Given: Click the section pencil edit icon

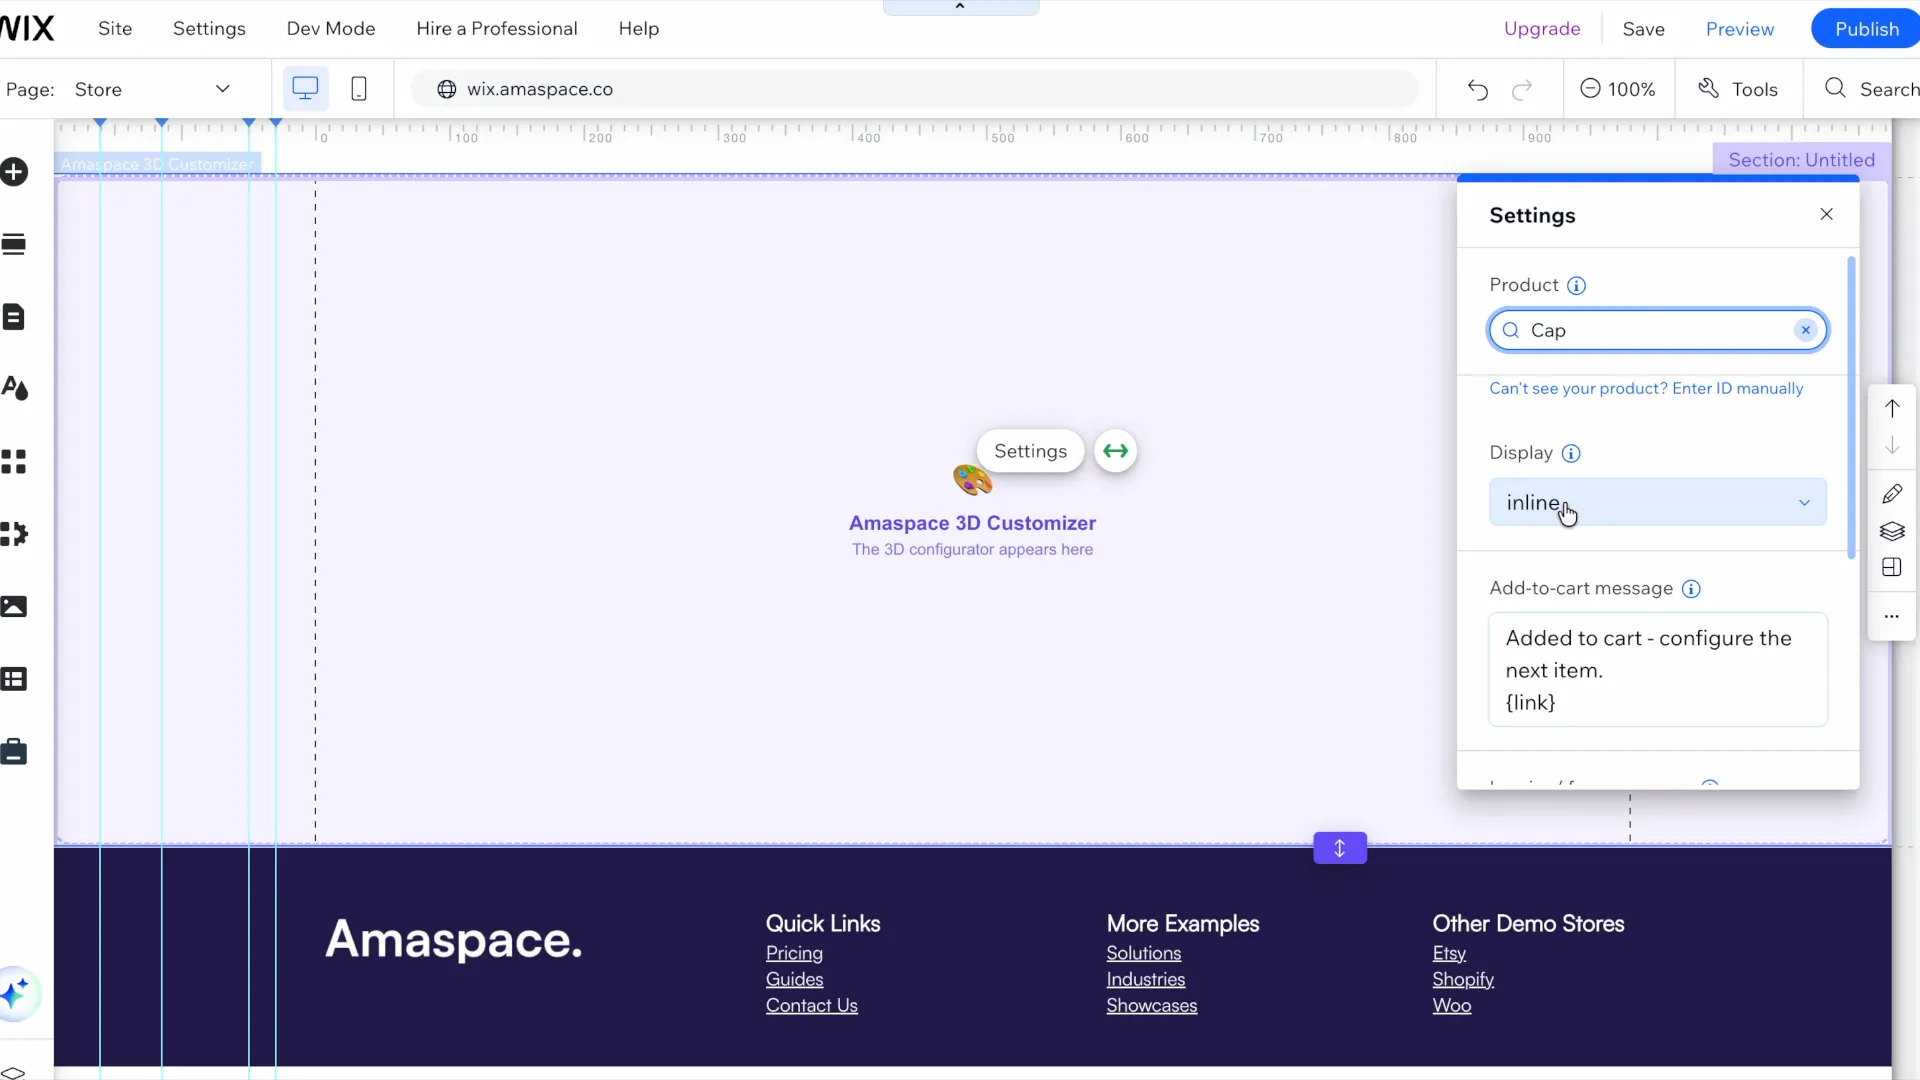Looking at the screenshot, I should (x=1892, y=494).
